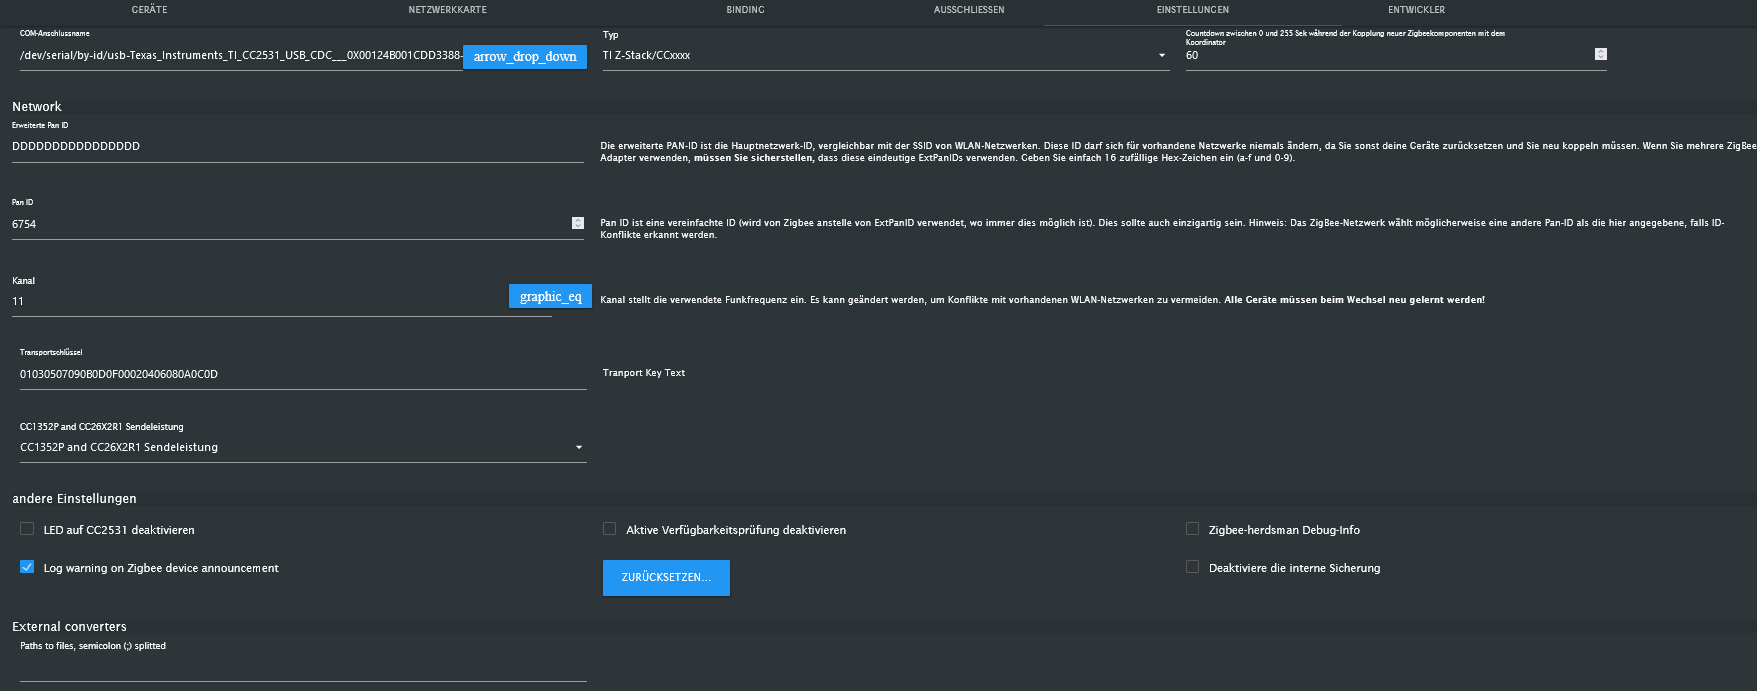
Task: Select the Entwickler tab
Action: click(1416, 10)
